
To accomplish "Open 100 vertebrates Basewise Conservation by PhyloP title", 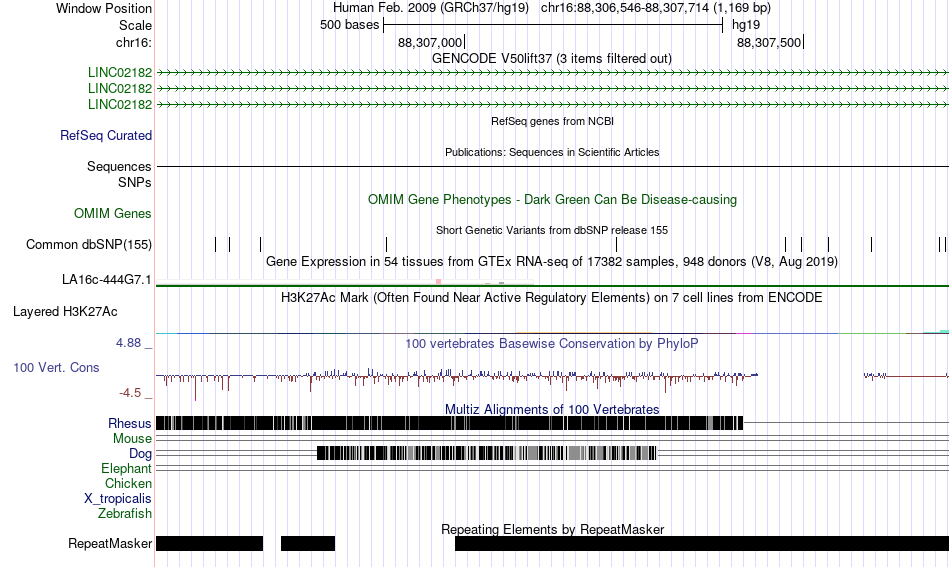I will tap(552, 343).
